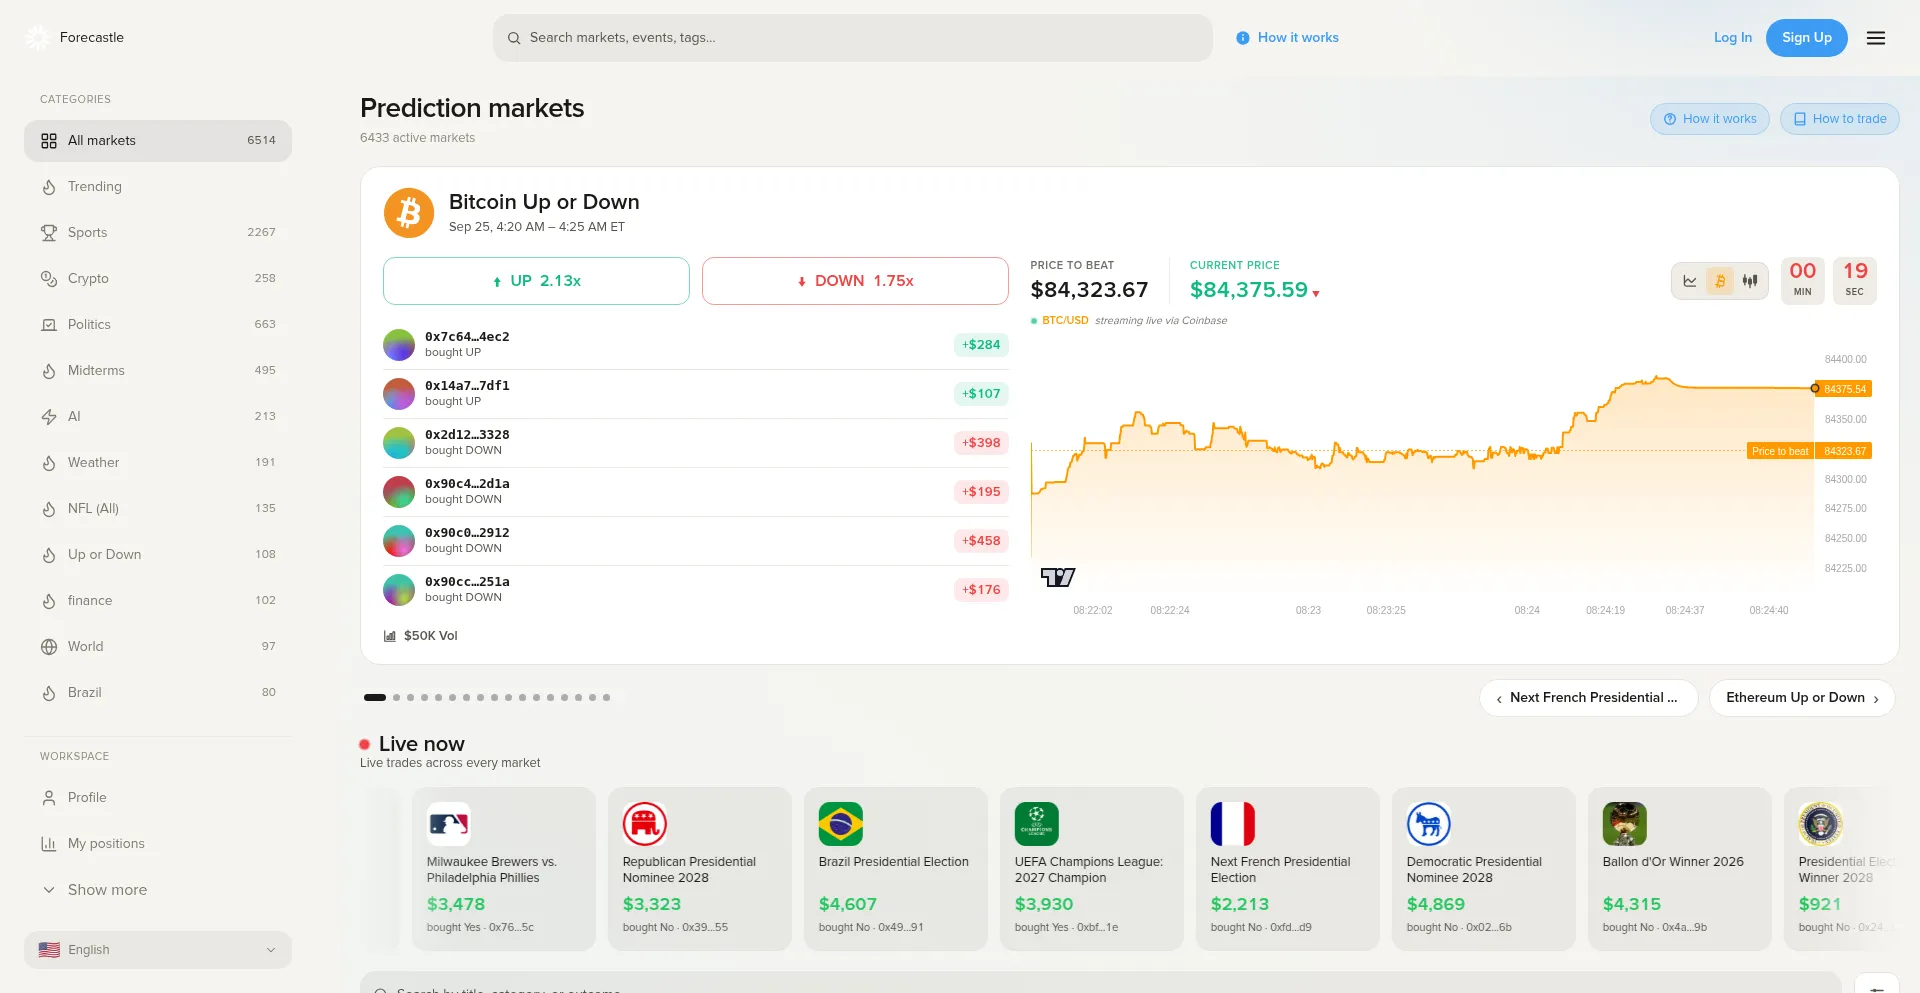1920x993 pixels.
Task: Switch chart to line view
Action: (x=1690, y=281)
